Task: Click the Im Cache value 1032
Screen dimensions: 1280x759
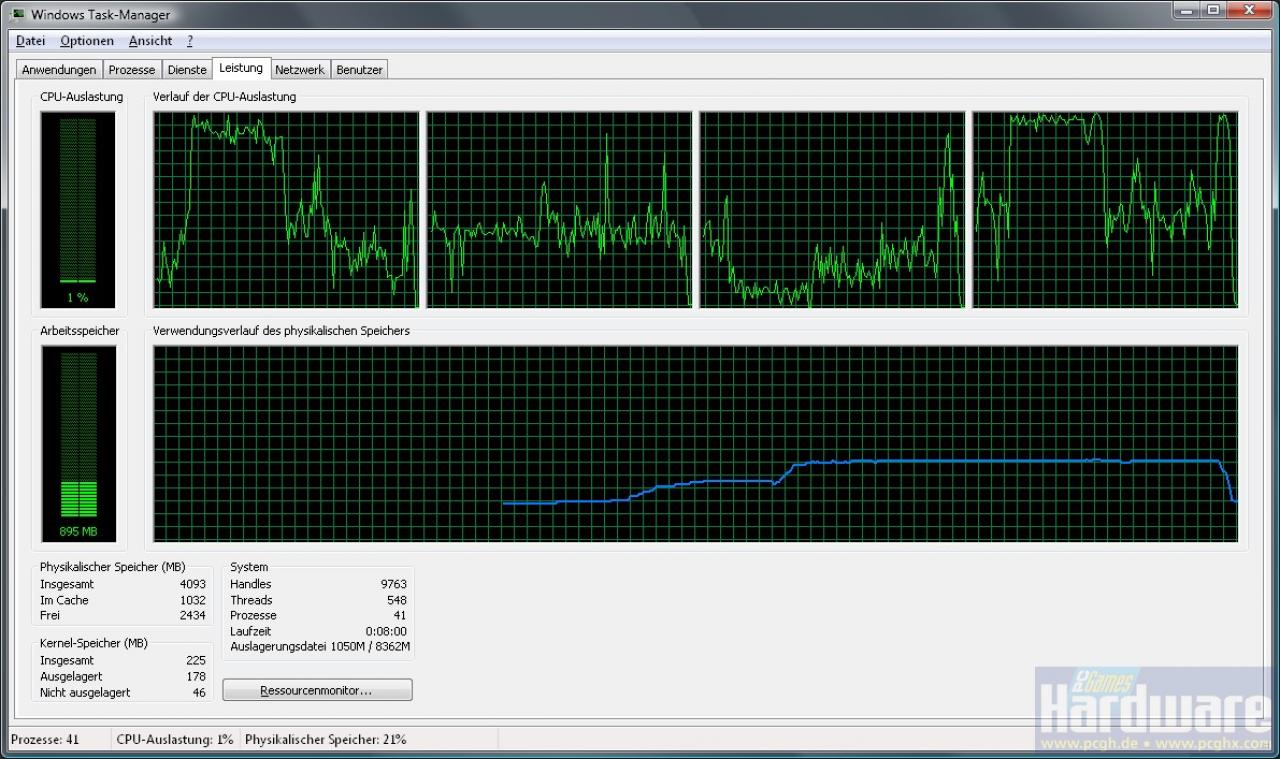Action: [x=193, y=600]
